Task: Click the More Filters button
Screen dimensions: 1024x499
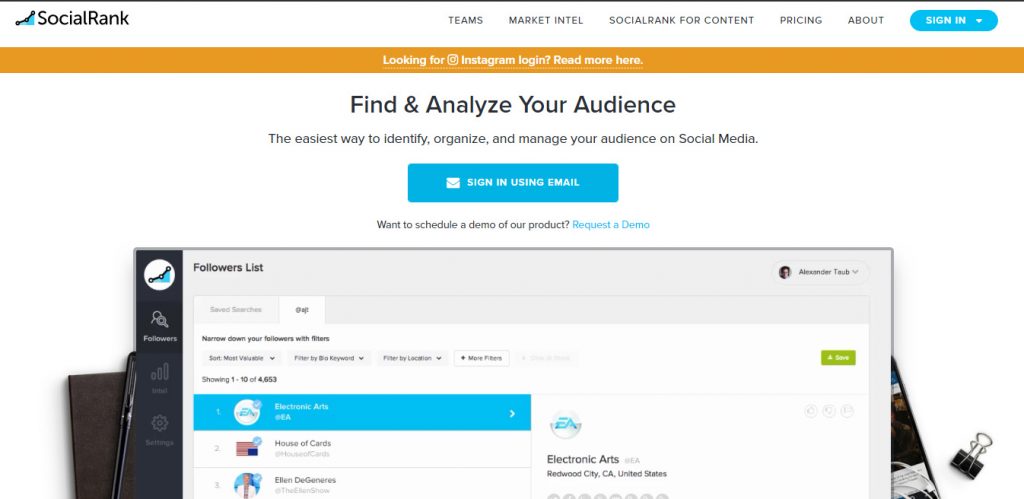Action: tap(481, 358)
